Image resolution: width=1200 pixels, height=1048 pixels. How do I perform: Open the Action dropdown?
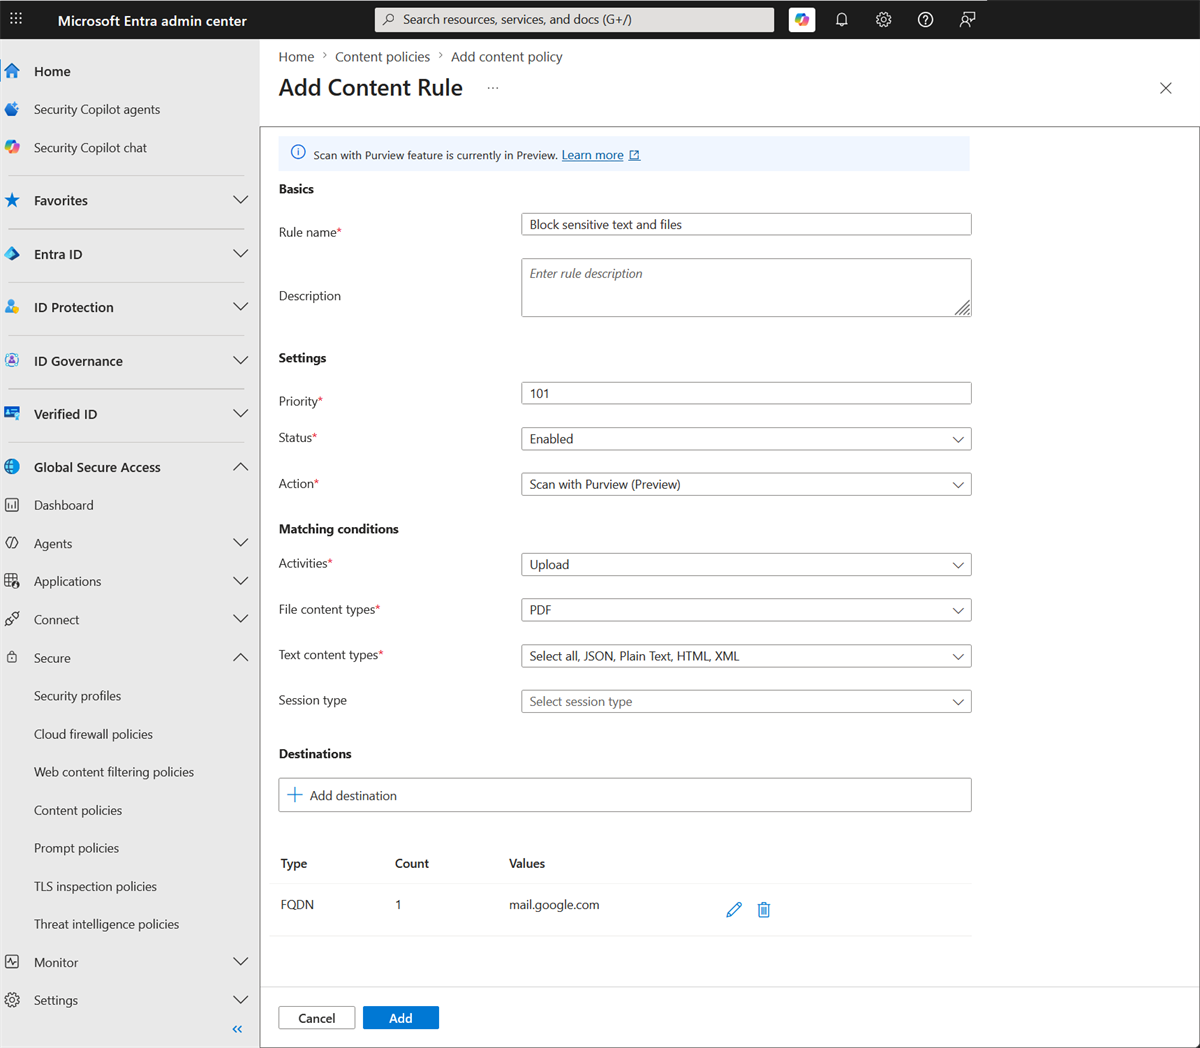(746, 484)
